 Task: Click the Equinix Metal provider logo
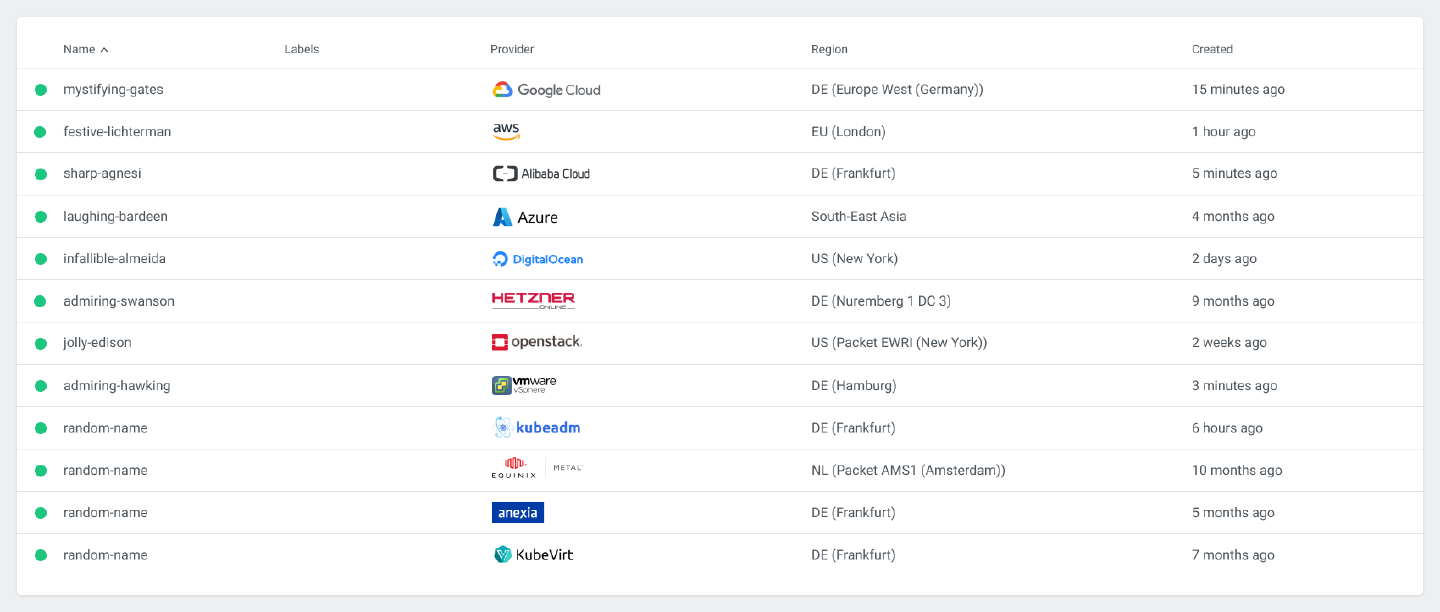click(537, 470)
